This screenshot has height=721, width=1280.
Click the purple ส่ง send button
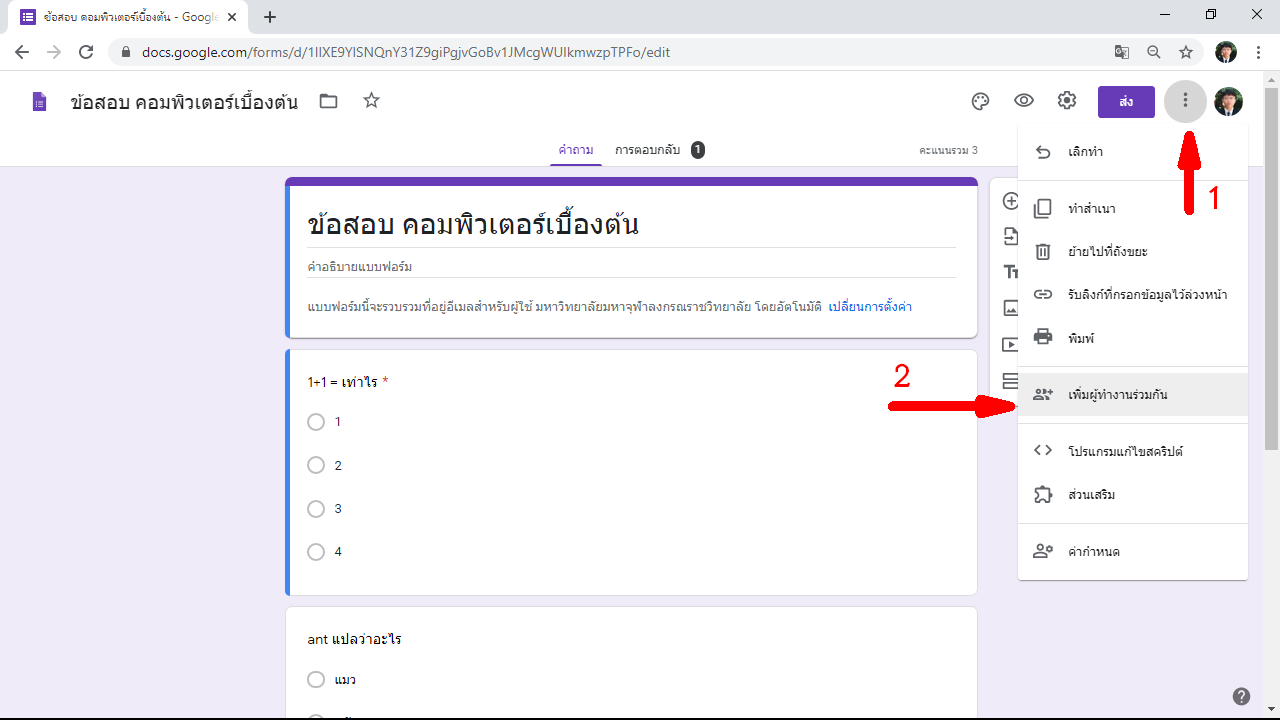1126,102
